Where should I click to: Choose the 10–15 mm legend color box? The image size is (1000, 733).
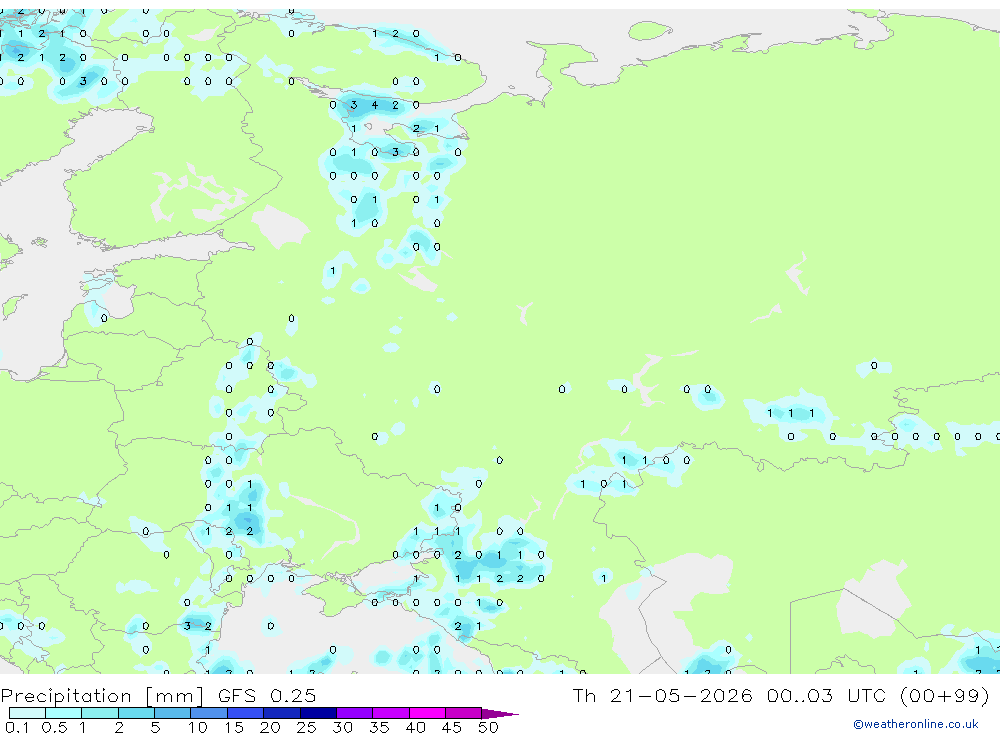[x=209, y=713]
